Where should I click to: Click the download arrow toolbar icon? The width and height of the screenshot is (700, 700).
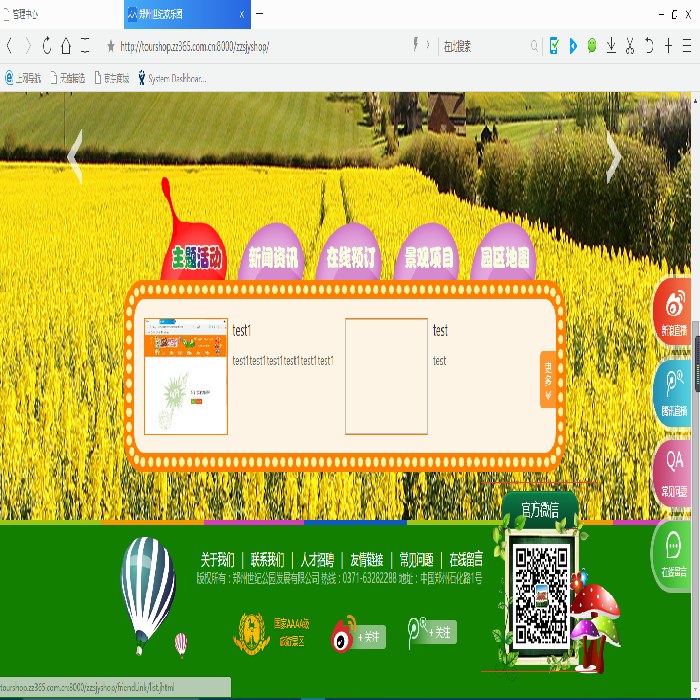pyautogui.click(x=611, y=46)
